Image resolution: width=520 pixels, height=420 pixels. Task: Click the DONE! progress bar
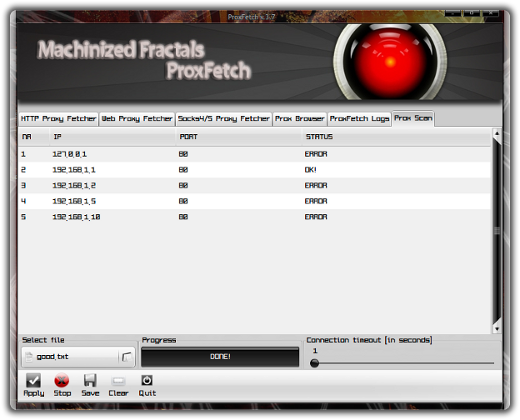[x=220, y=357]
